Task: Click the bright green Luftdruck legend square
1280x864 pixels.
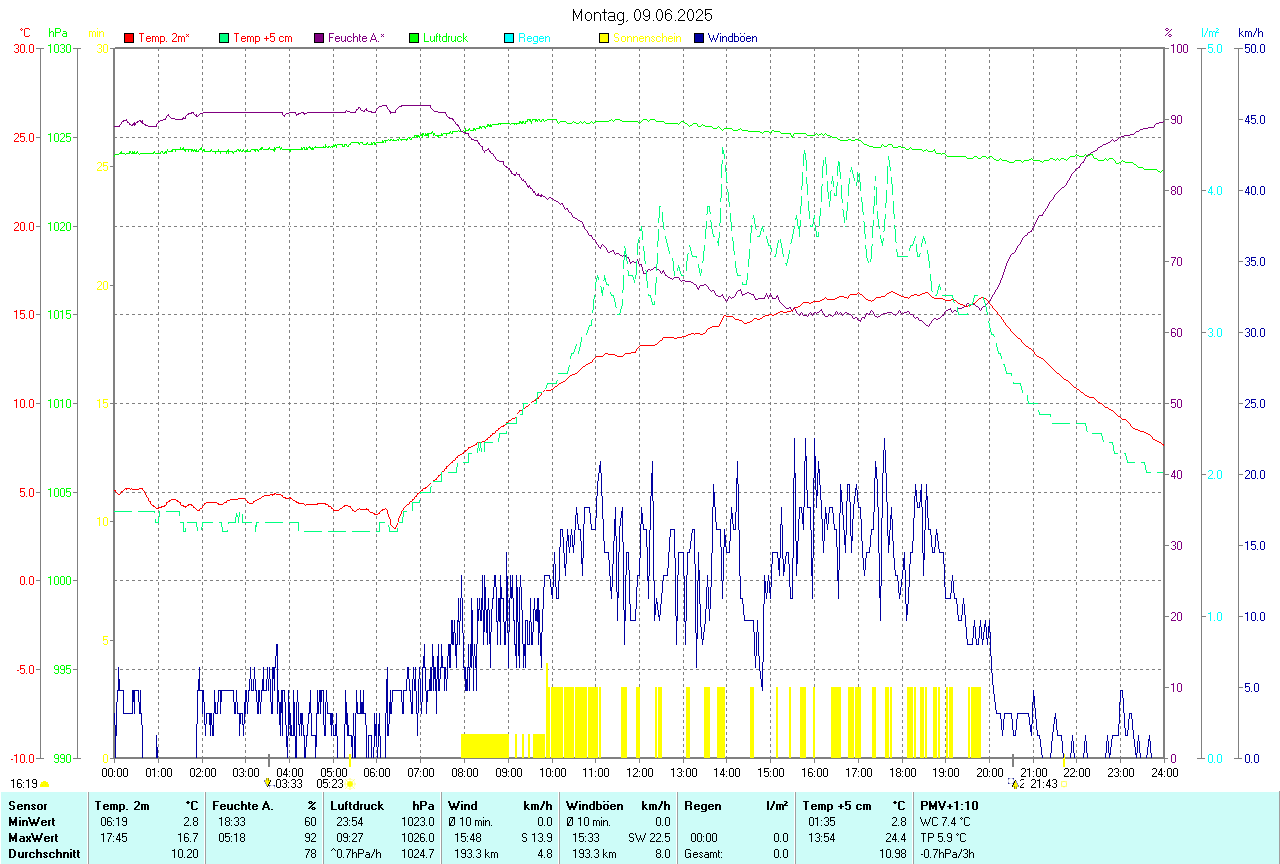Action: [415, 38]
